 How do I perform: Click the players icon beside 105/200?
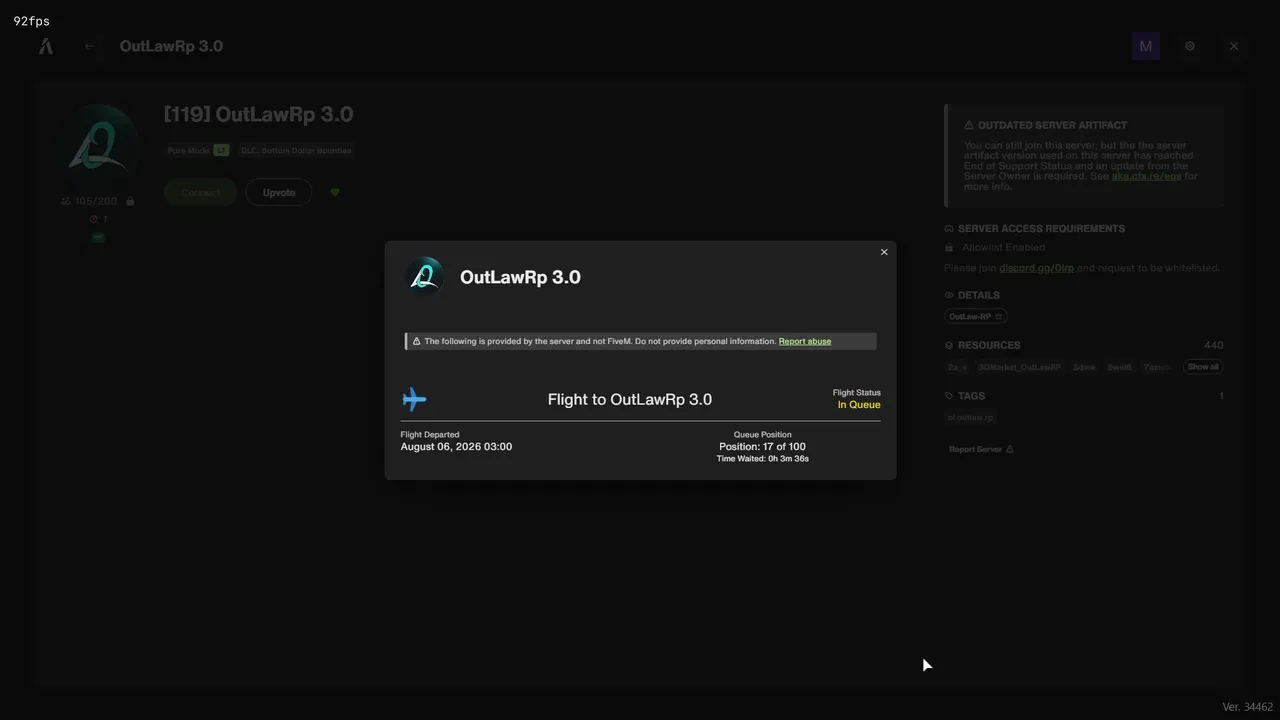point(66,201)
